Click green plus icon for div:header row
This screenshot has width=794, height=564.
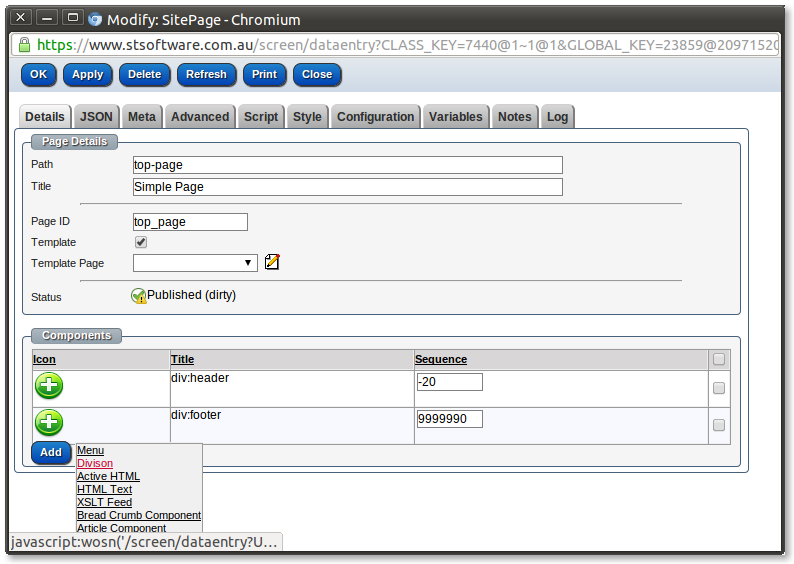tap(49, 386)
